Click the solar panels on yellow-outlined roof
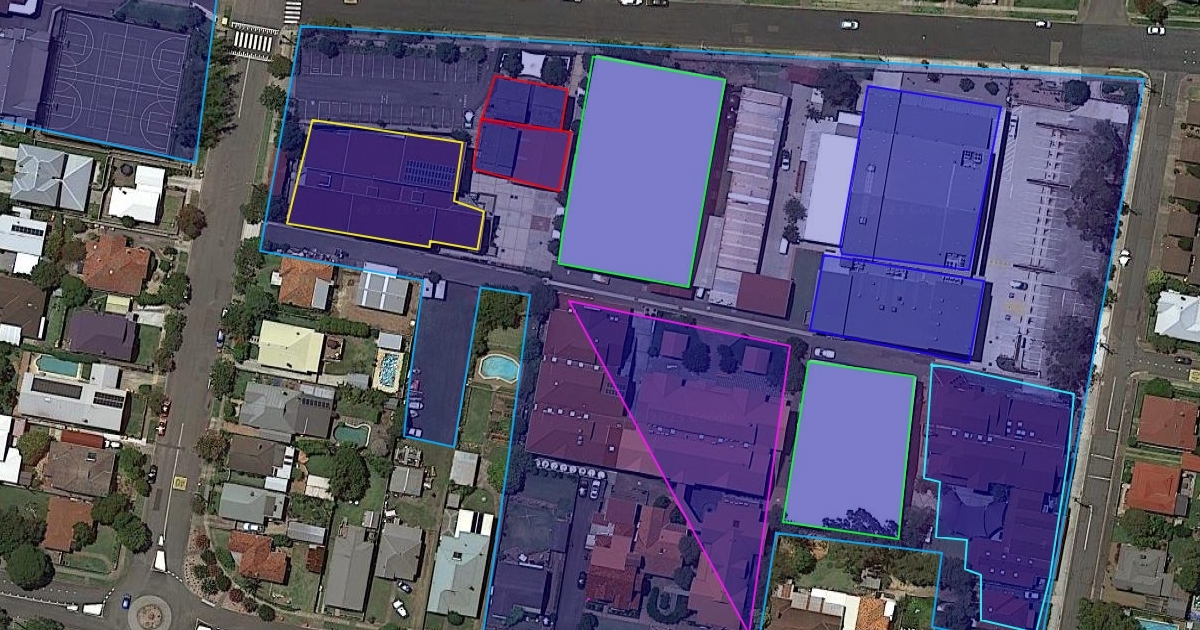This screenshot has width=1200, height=630. click(429, 173)
